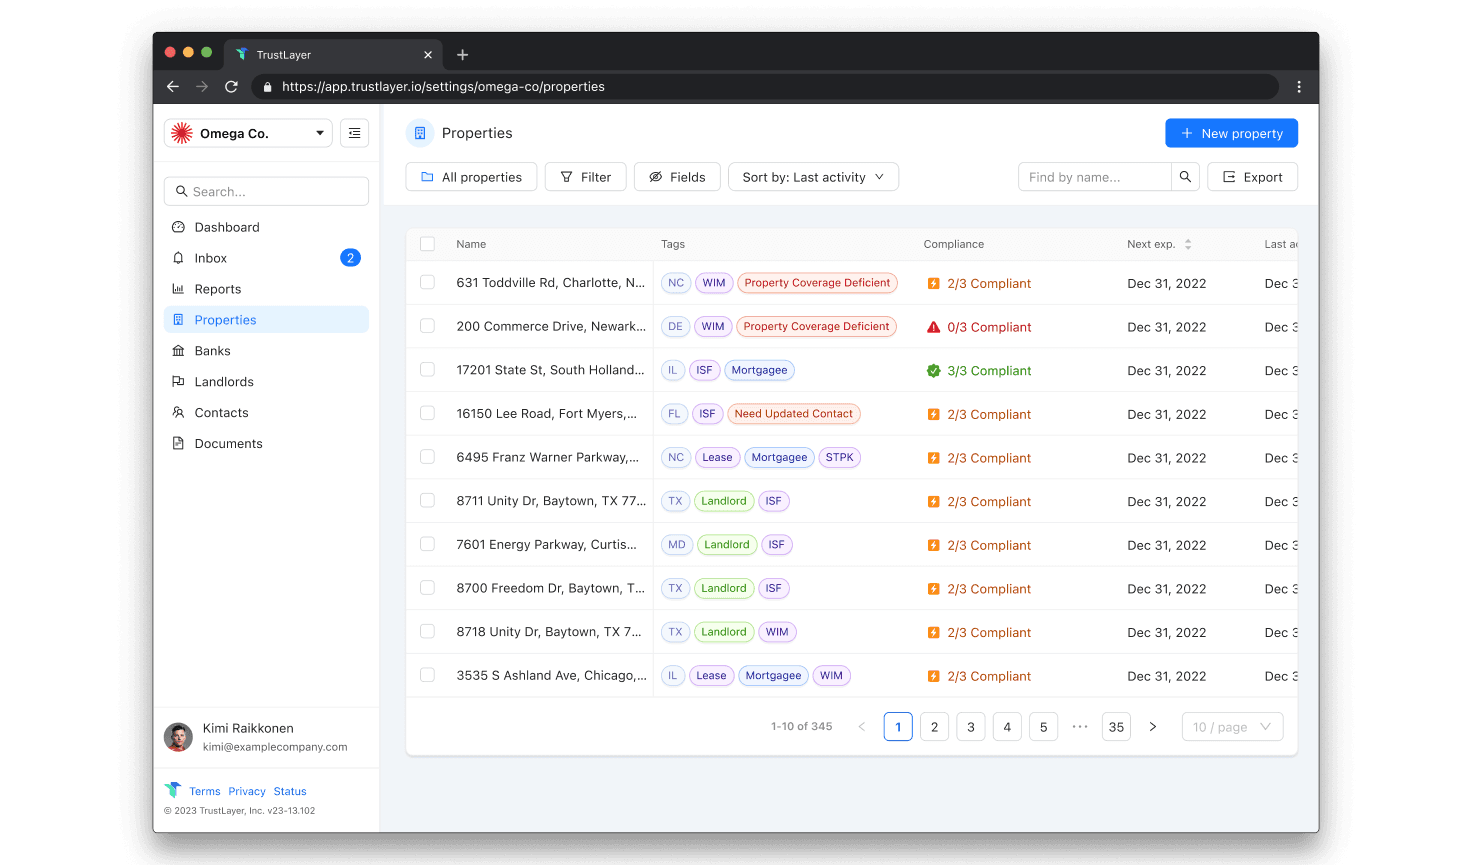Click the sidebar Search field

coord(266,191)
